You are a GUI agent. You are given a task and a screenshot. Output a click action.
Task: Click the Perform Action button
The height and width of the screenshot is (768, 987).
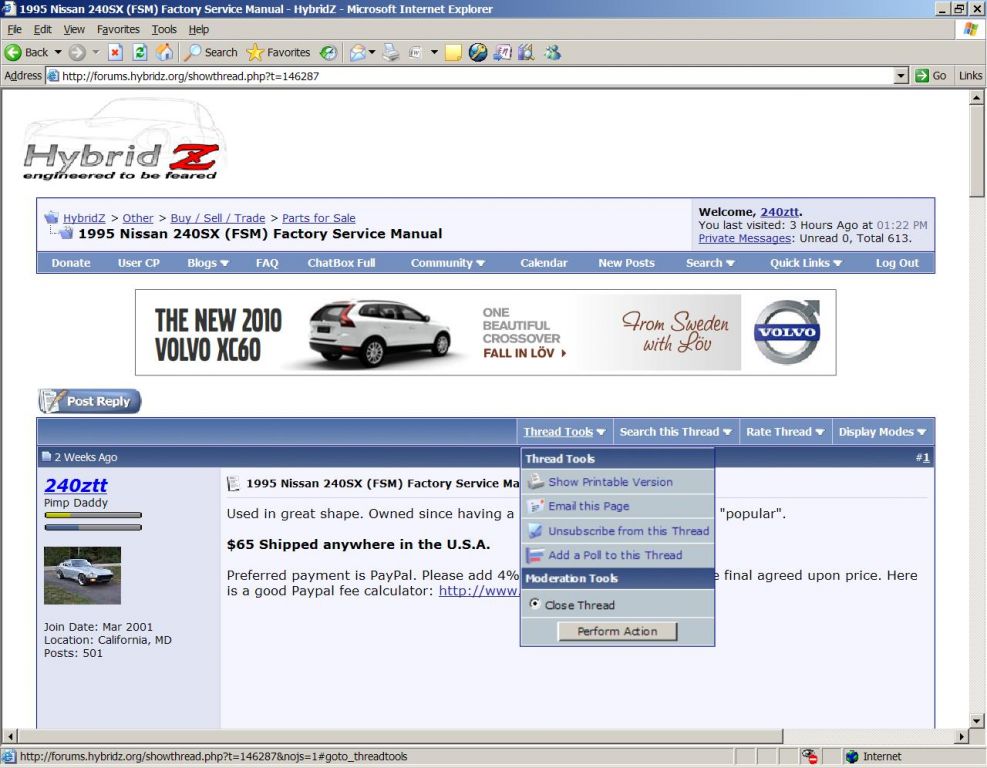(617, 632)
